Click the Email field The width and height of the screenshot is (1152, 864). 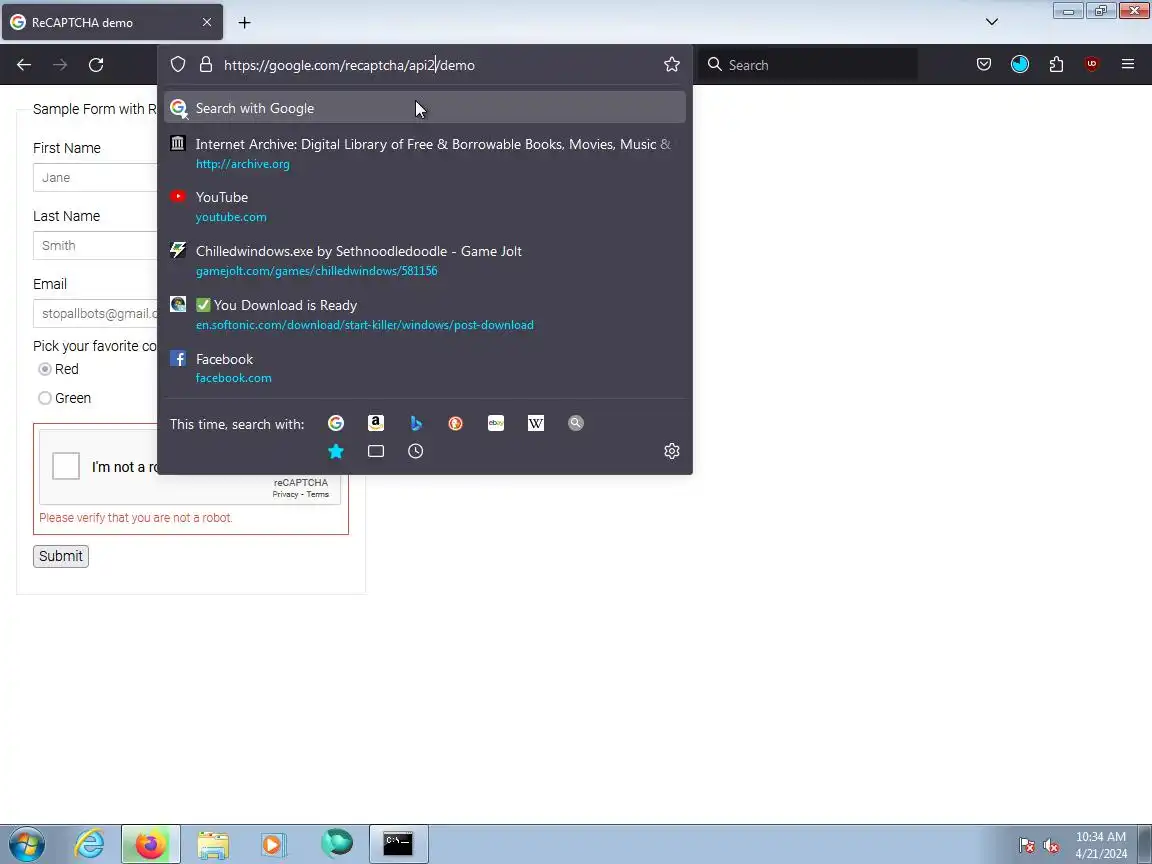click(x=96, y=314)
